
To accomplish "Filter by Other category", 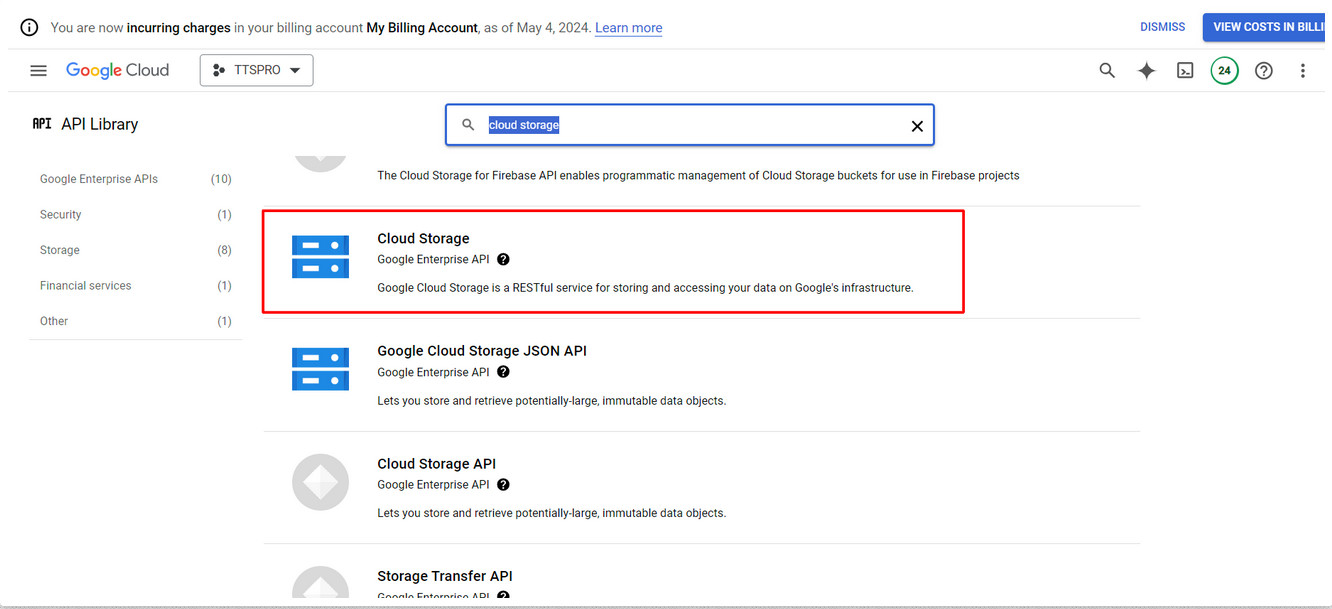I will (135, 321).
